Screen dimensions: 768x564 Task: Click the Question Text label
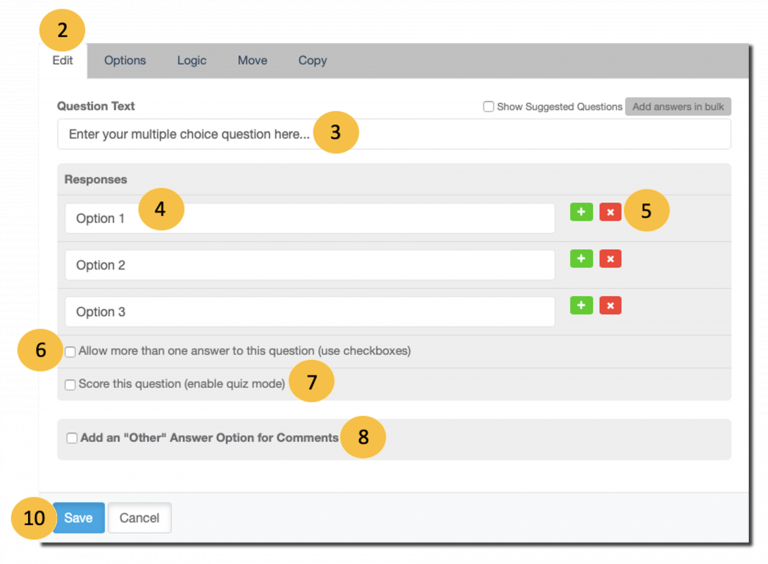[96, 106]
